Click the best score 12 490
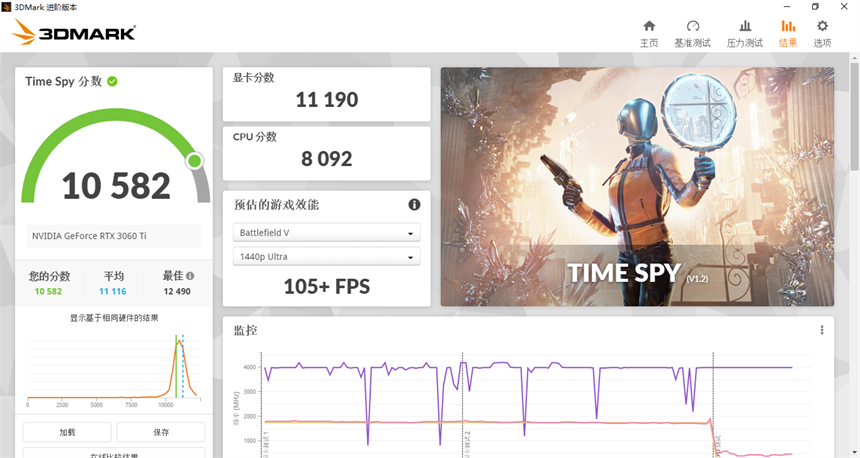This screenshot has height=458, width=860. (177, 291)
